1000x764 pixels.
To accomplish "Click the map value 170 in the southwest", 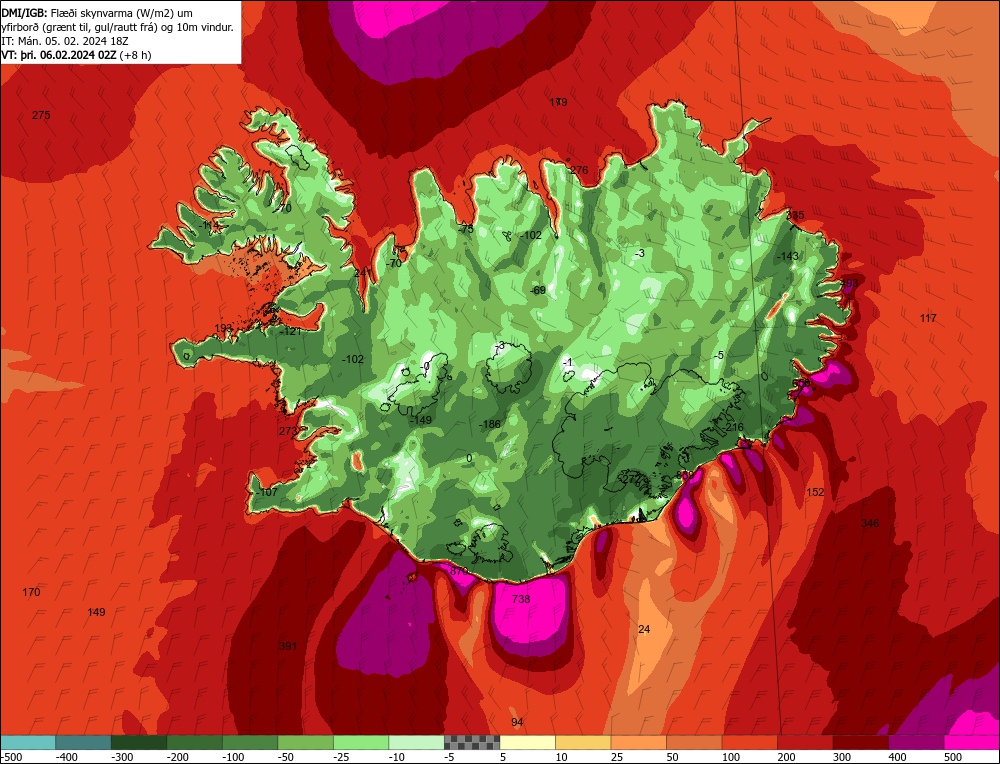I will pos(31,592).
